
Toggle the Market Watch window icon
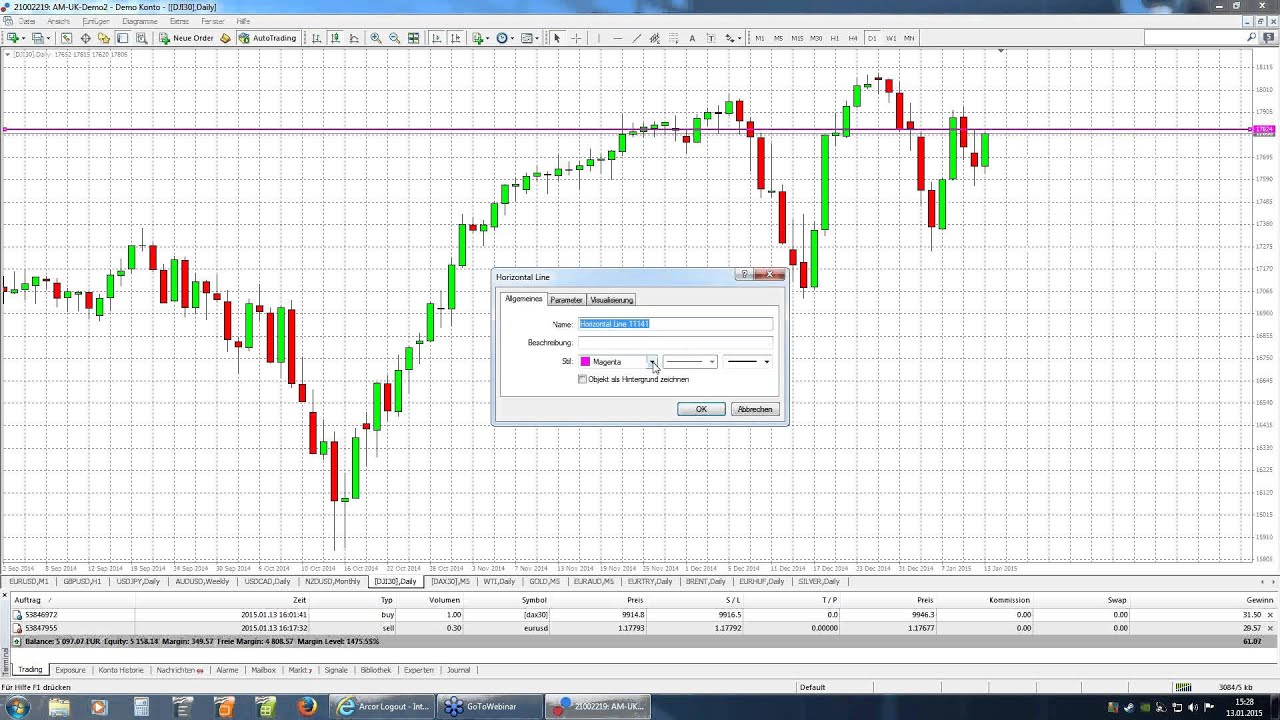click(66, 38)
